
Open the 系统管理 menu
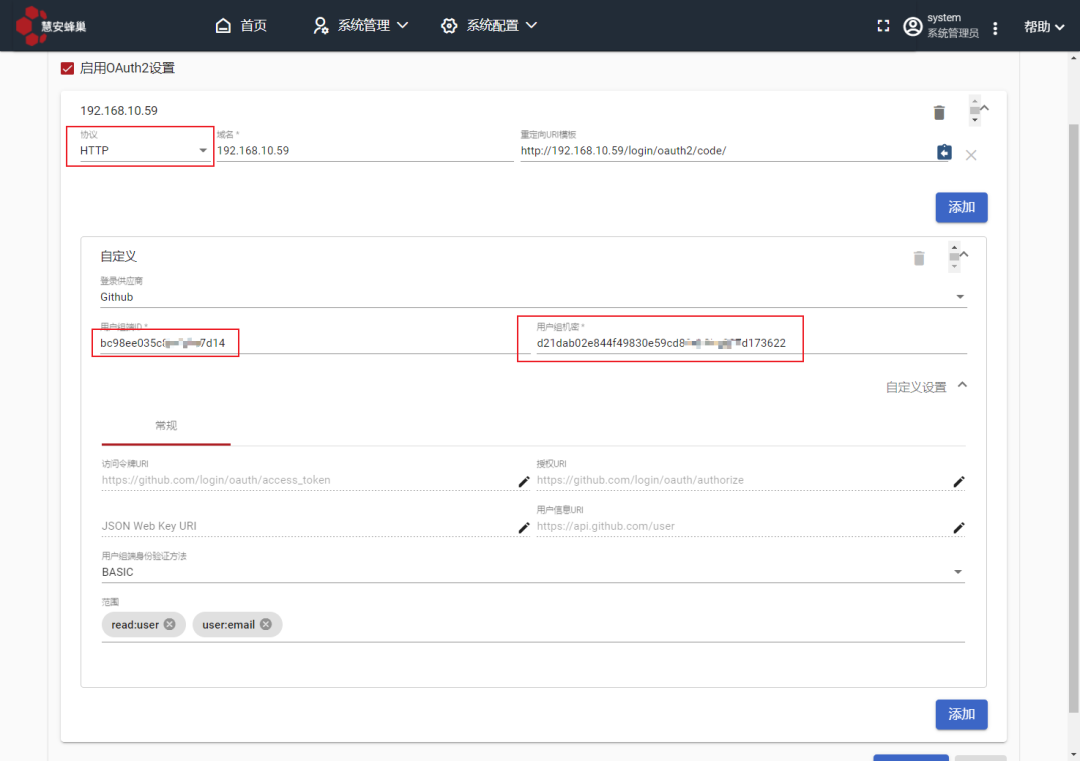click(x=361, y=26)
